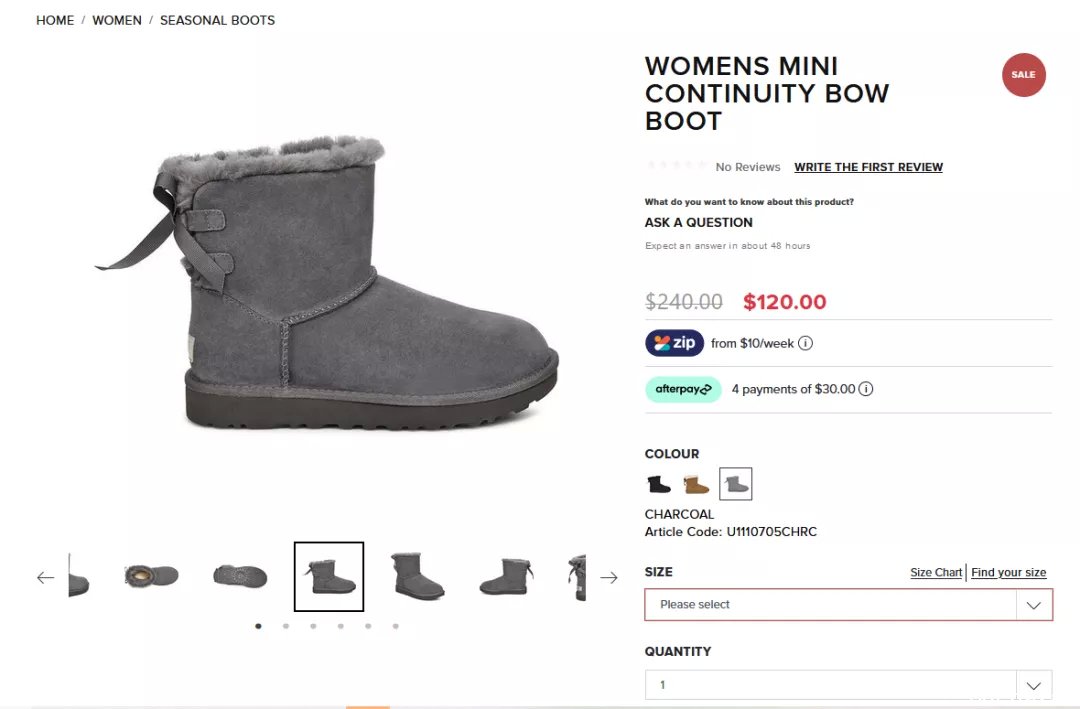This screenshot has width=1080, height=709.
Task: Click the Afterpay payments info icon
Action: [x=866, y=389]
